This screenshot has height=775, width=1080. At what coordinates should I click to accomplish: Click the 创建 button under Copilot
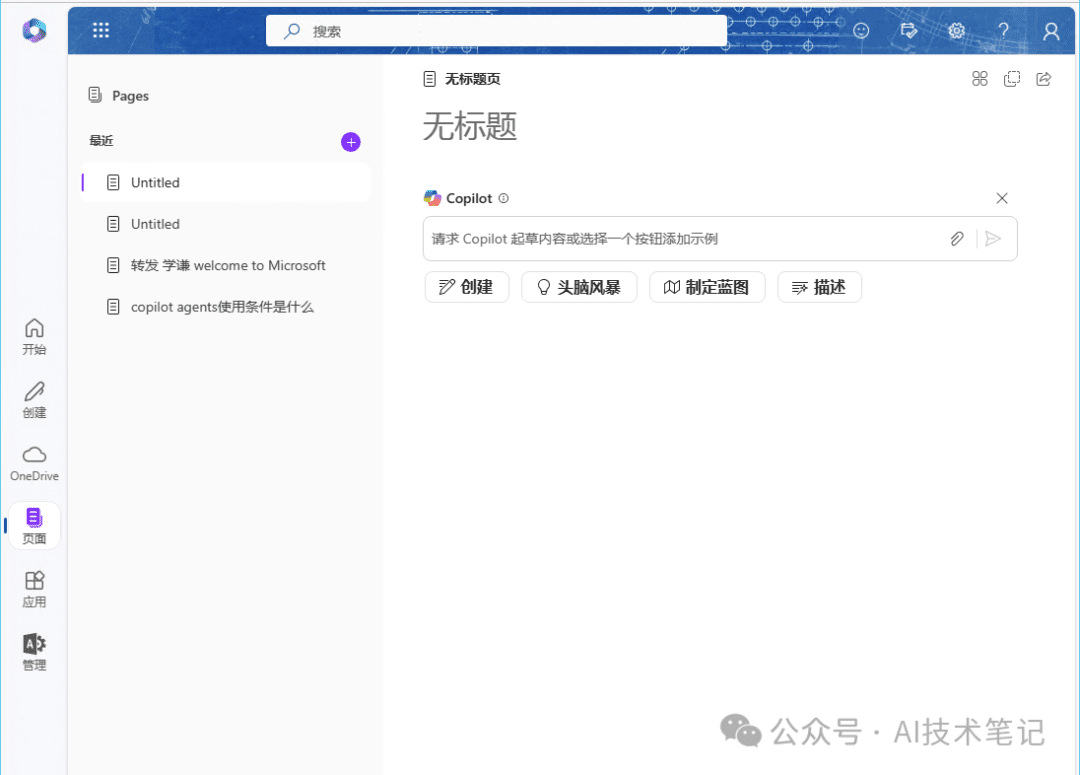coord(467,287)
